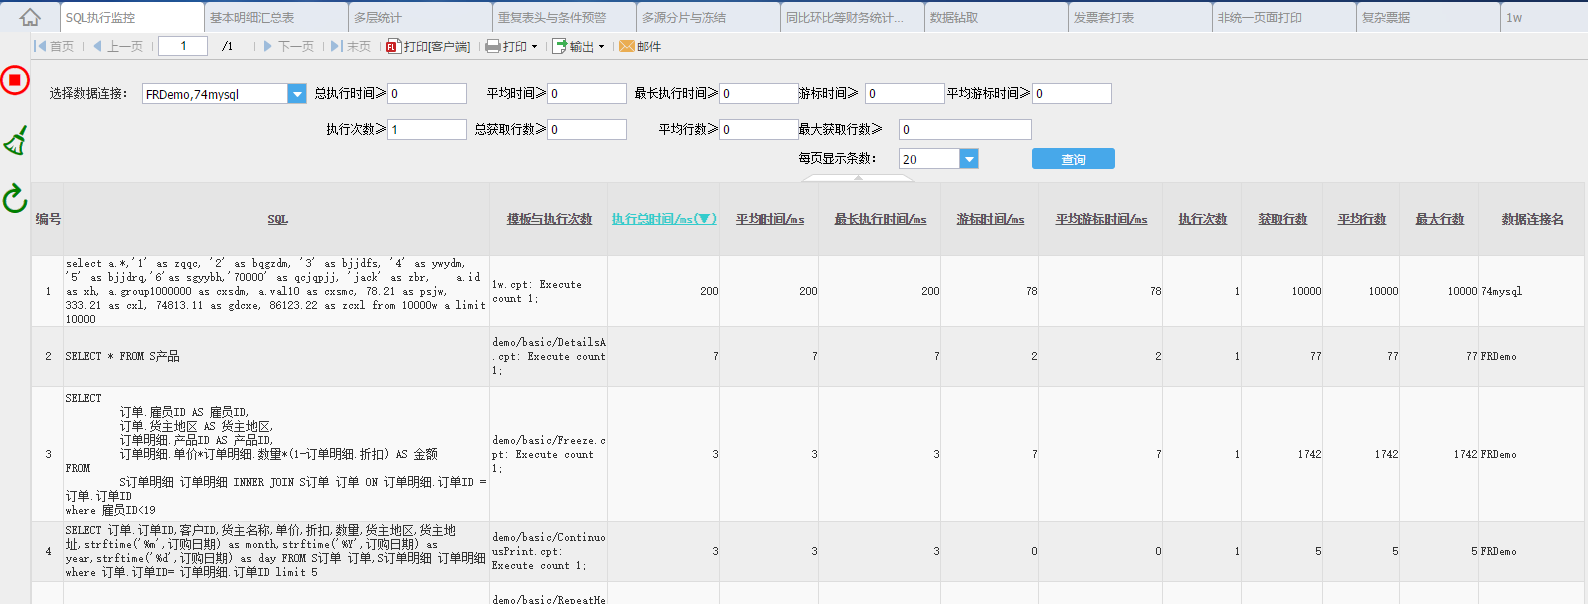
Task: Click the 平均游标时间 input field
Action: tap(1072, 93)
